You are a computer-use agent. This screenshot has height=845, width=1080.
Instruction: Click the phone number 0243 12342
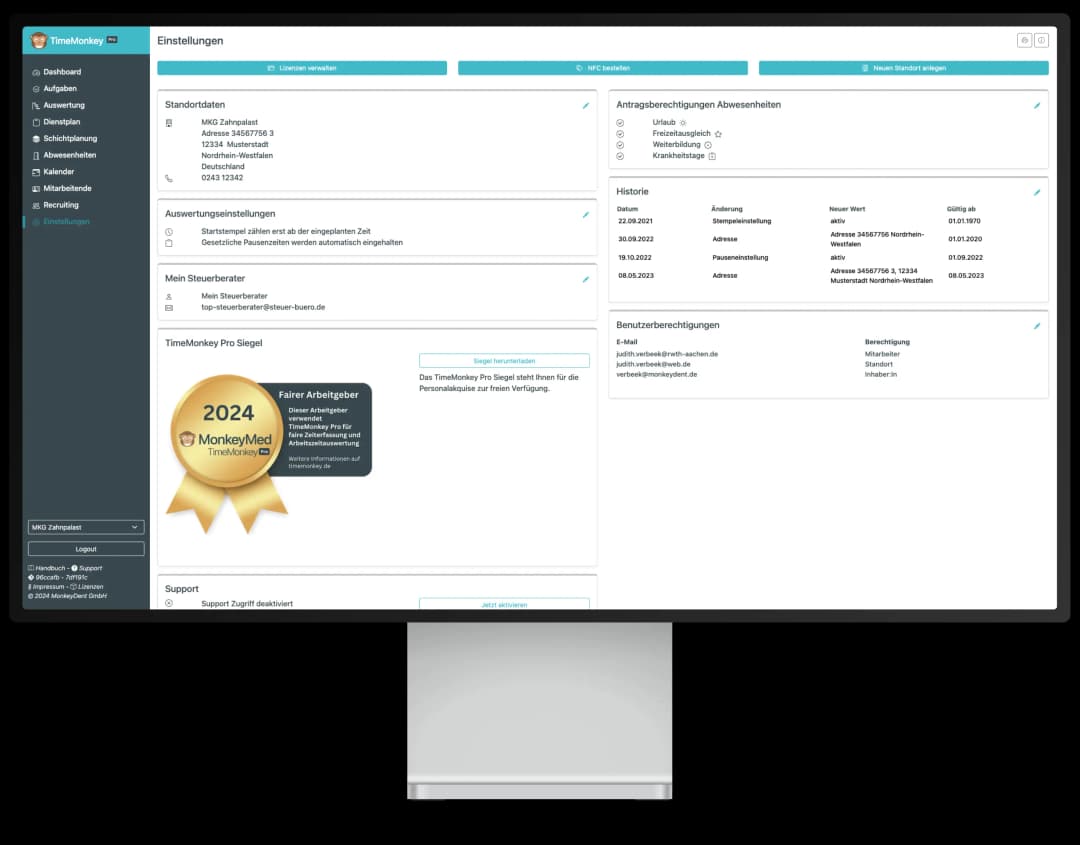222,178
